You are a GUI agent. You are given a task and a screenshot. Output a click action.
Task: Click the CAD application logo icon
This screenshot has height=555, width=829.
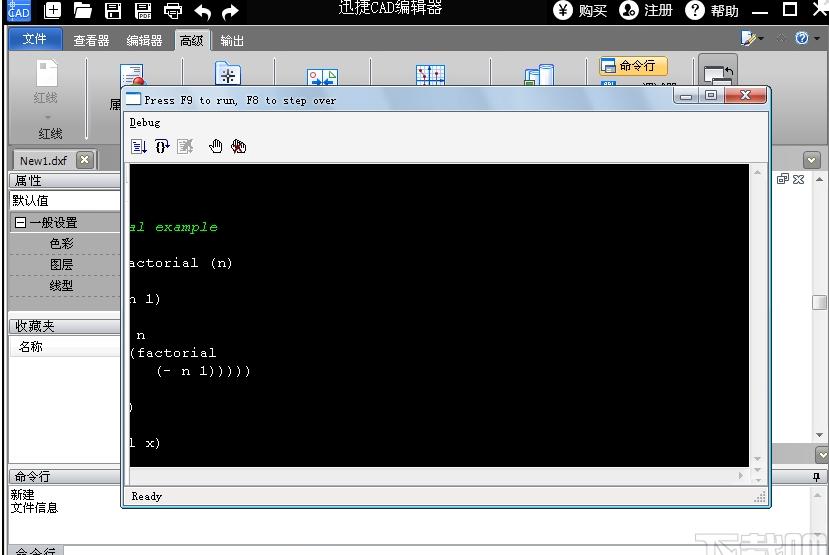click(x=19, y=10)
